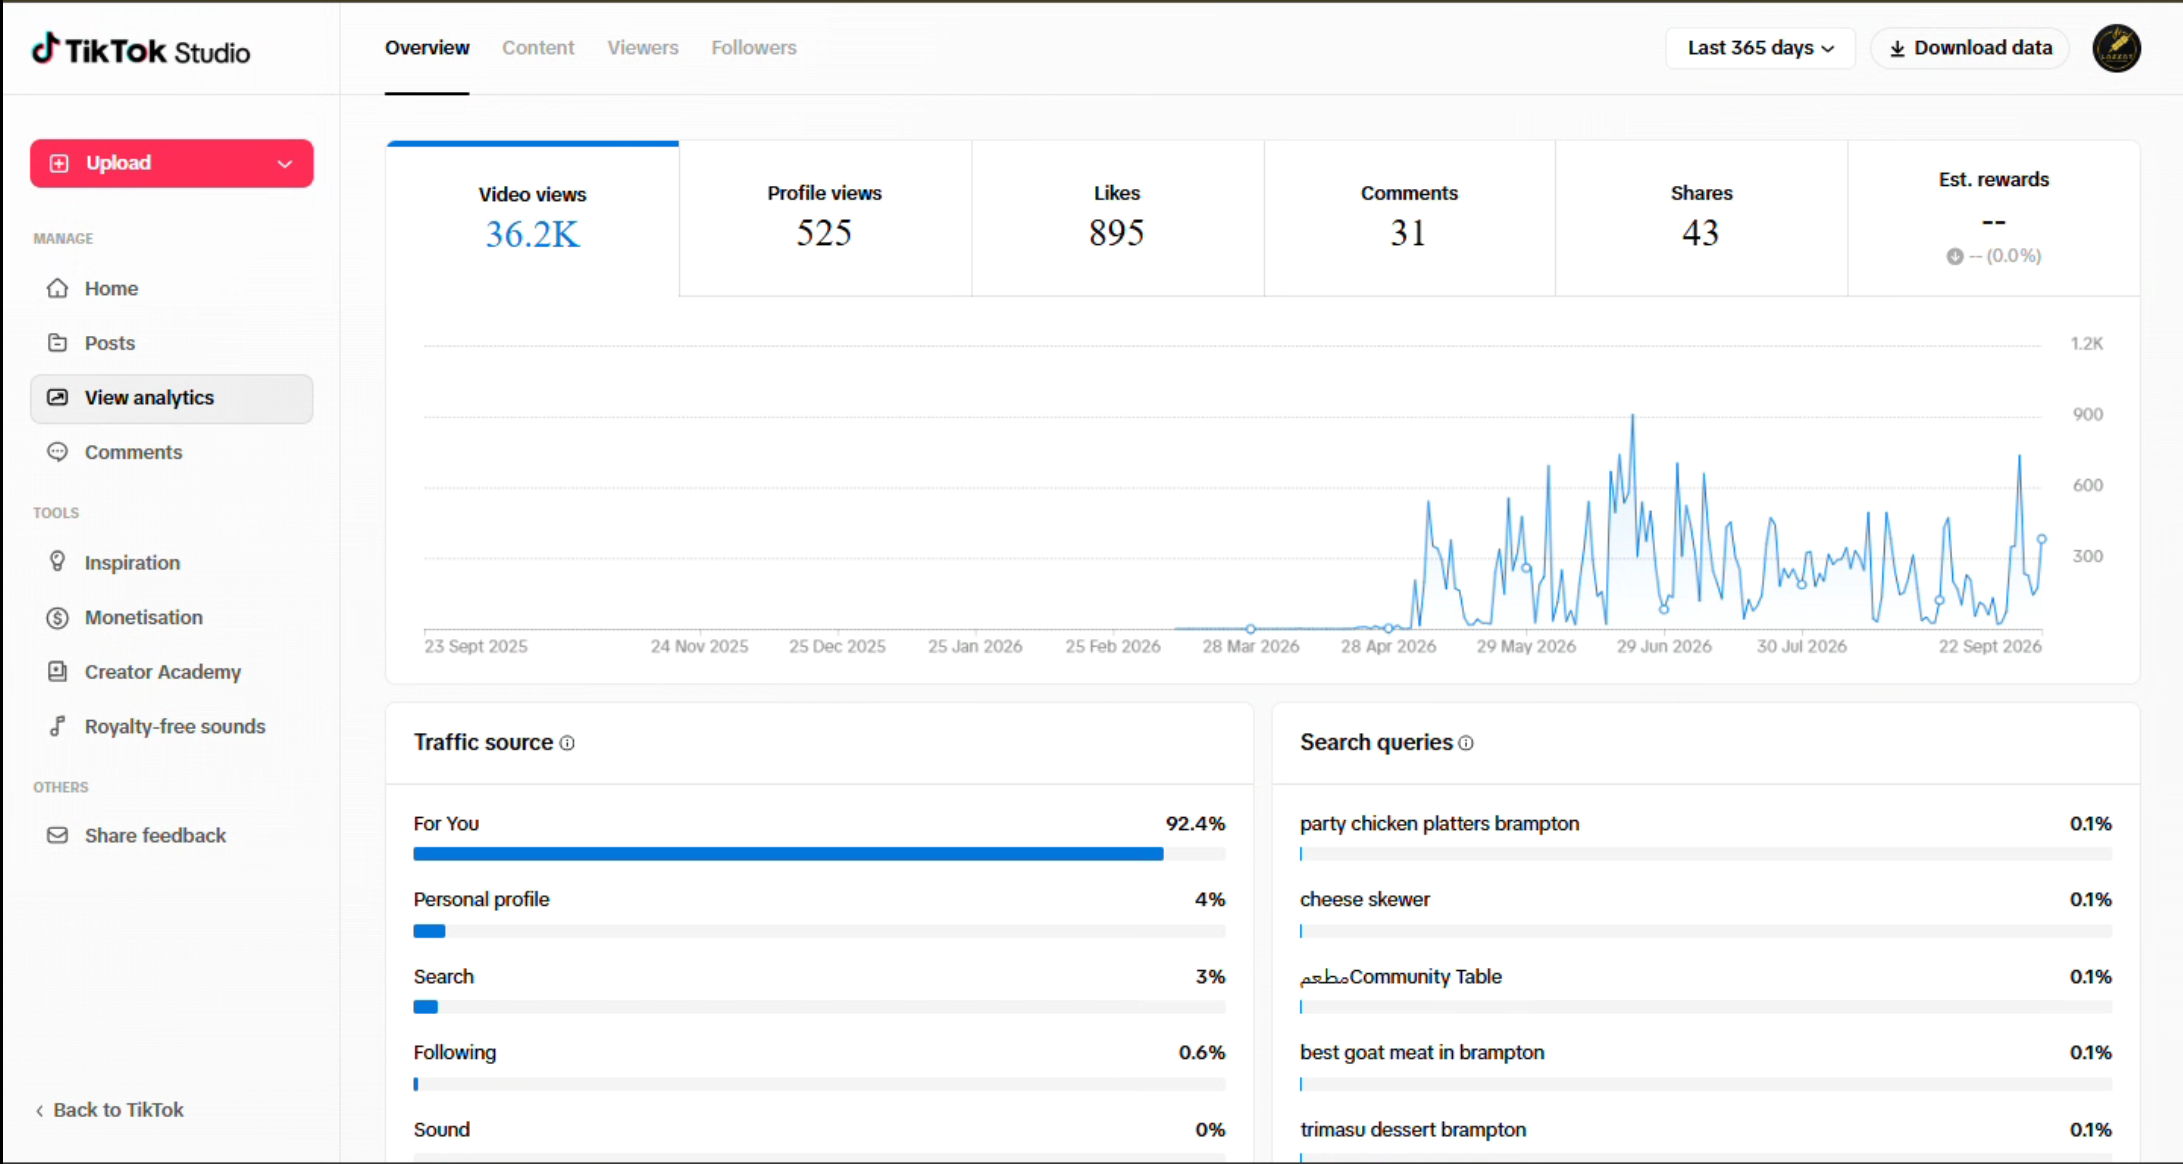The image size is (2183, 1164).
Task: Click the For You traffic bar
Action: [x=819, y=854]
